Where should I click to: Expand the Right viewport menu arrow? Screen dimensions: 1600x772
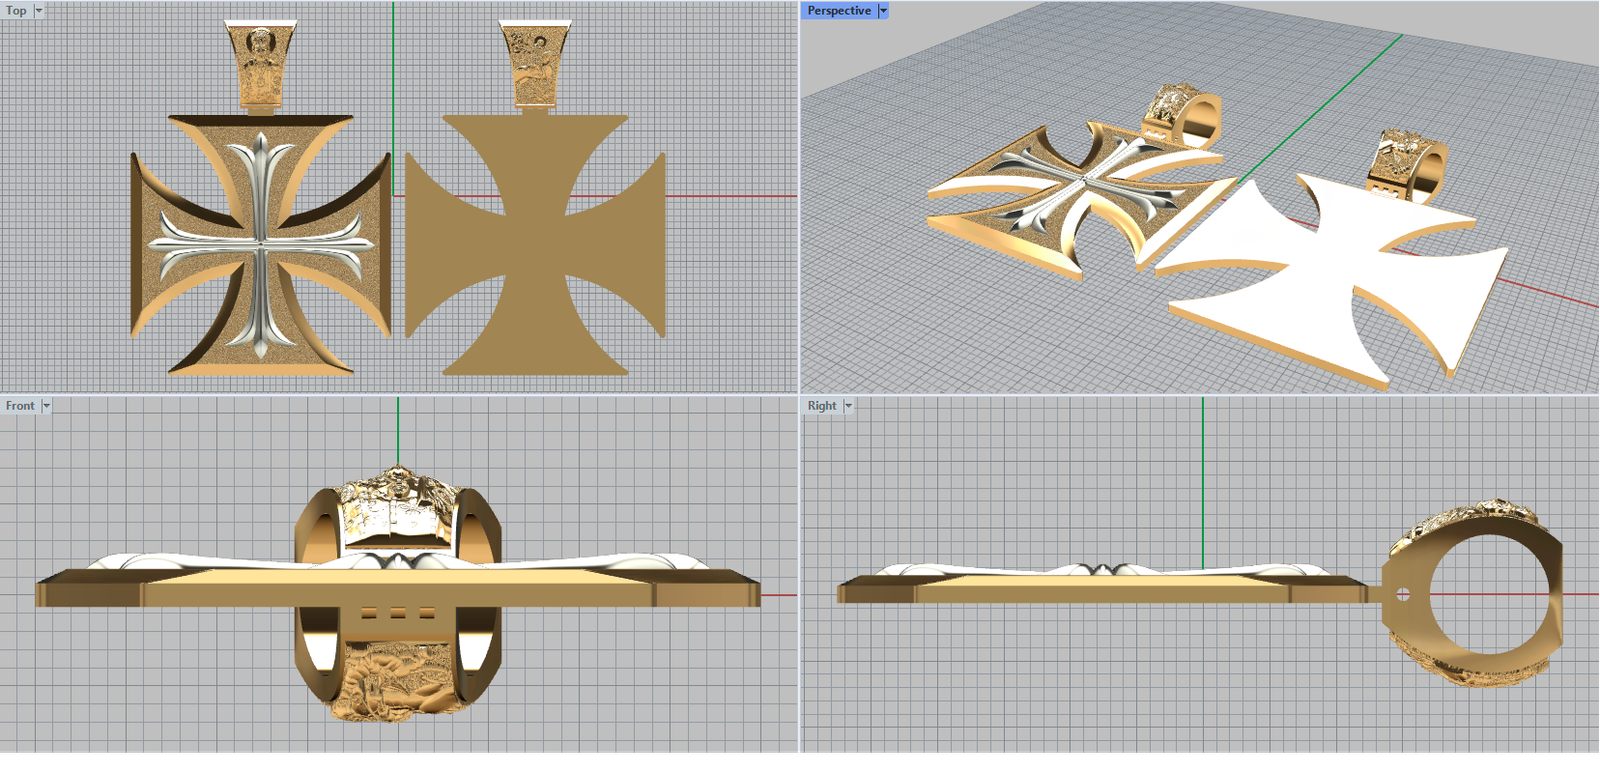[x=848, y=406]
